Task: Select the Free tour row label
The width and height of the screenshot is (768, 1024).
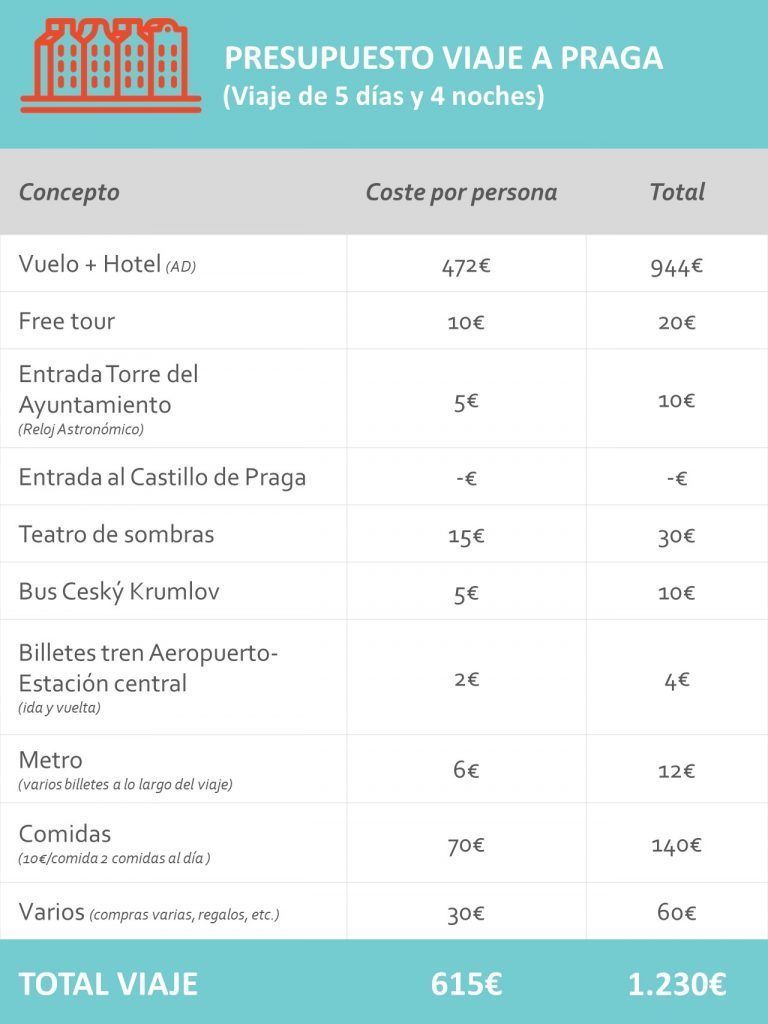Action: (67, 321)
